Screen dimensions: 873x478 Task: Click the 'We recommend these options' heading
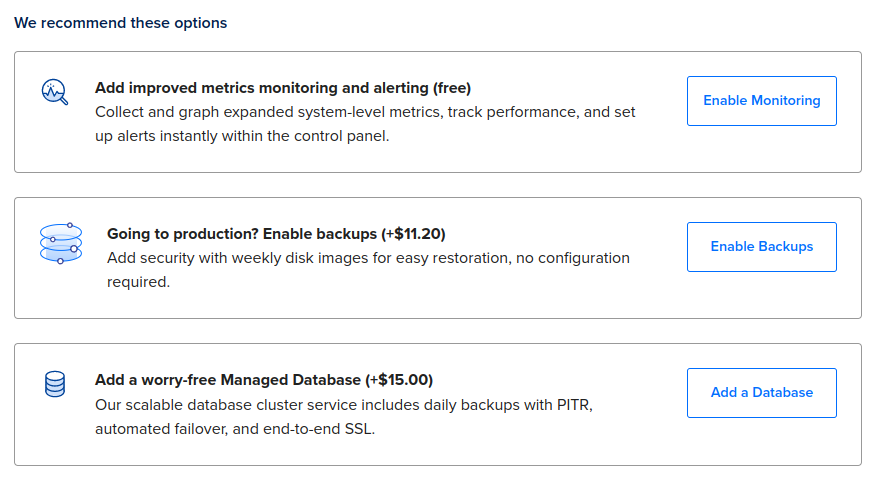point(120,23)
